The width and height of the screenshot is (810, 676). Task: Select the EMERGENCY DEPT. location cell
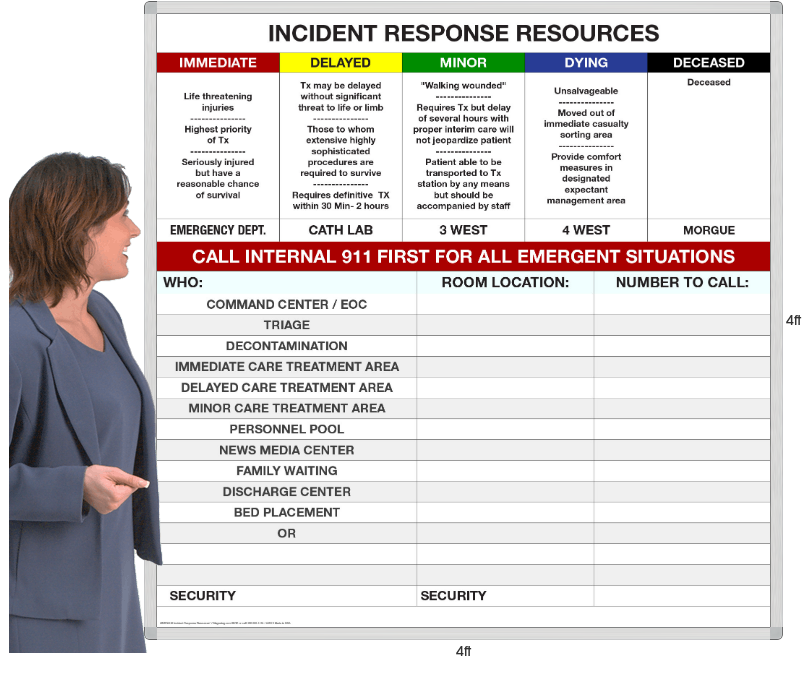[x=217, y=230]
